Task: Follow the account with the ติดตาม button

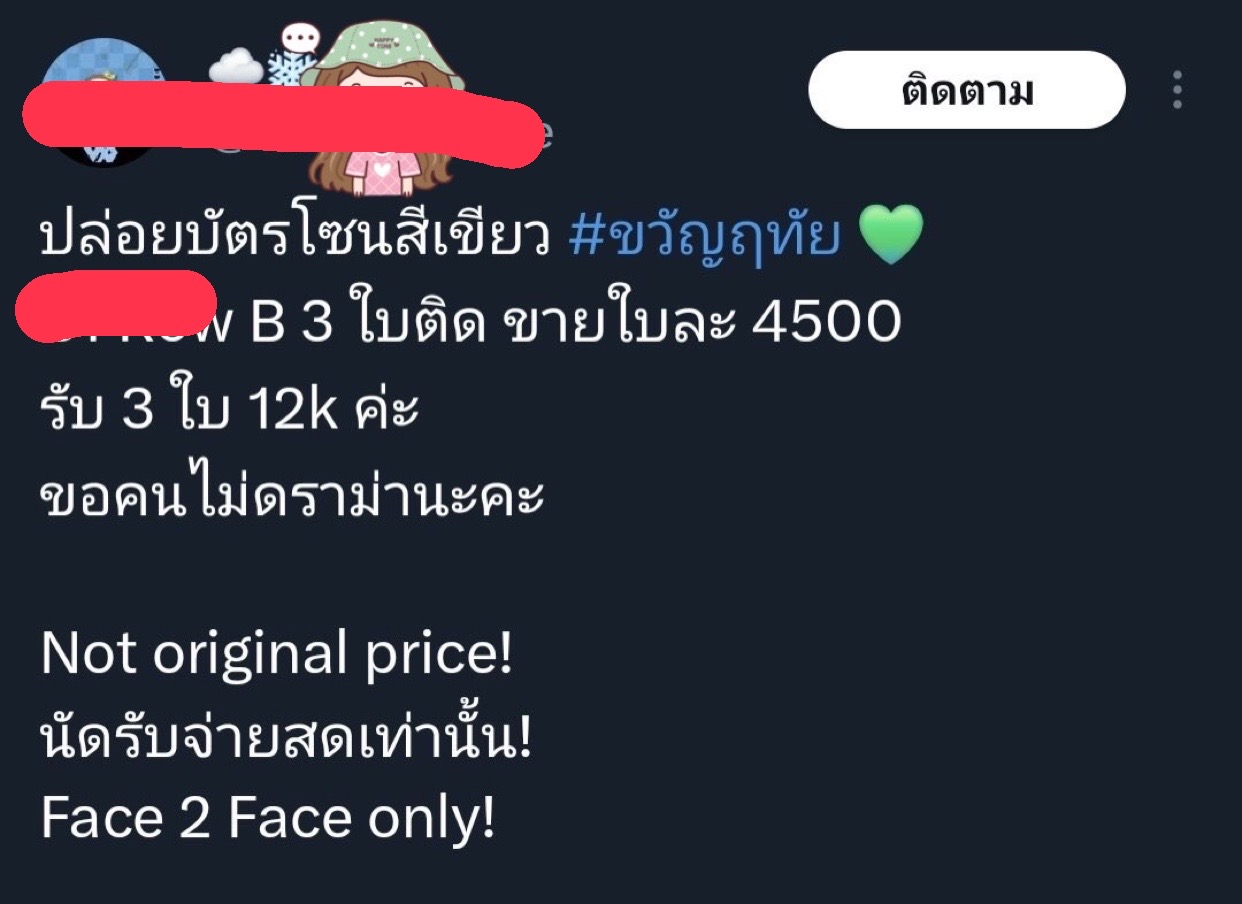Action: 967,90
